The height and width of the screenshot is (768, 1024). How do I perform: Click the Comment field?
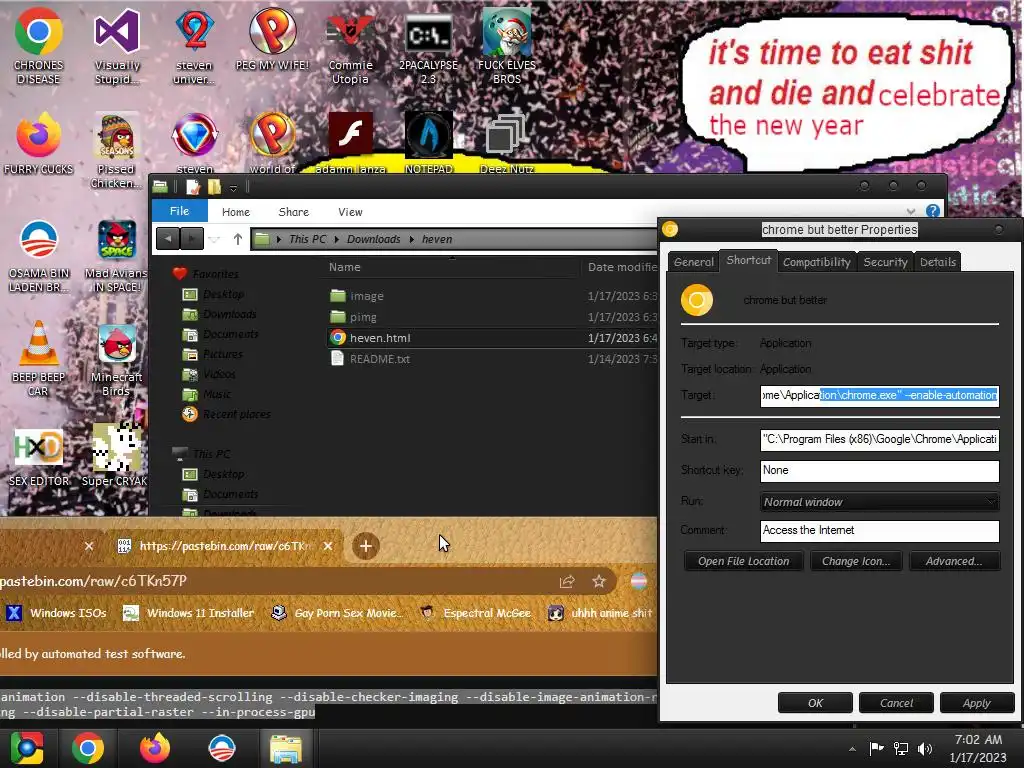coord(880,530)
